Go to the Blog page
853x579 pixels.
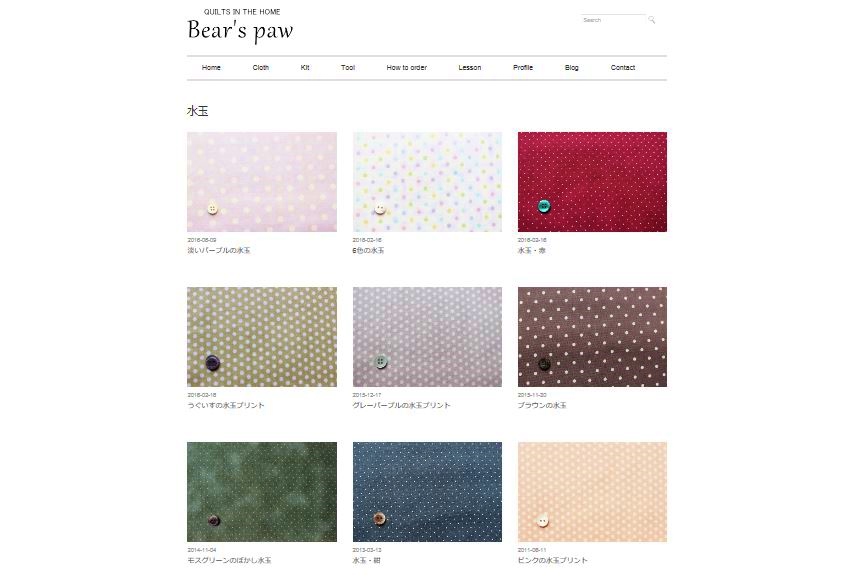point(571,67)
